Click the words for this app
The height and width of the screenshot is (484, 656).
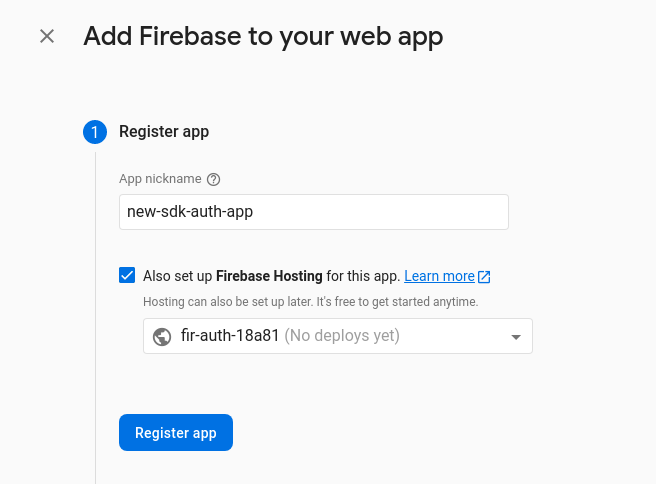coord(363,276)
